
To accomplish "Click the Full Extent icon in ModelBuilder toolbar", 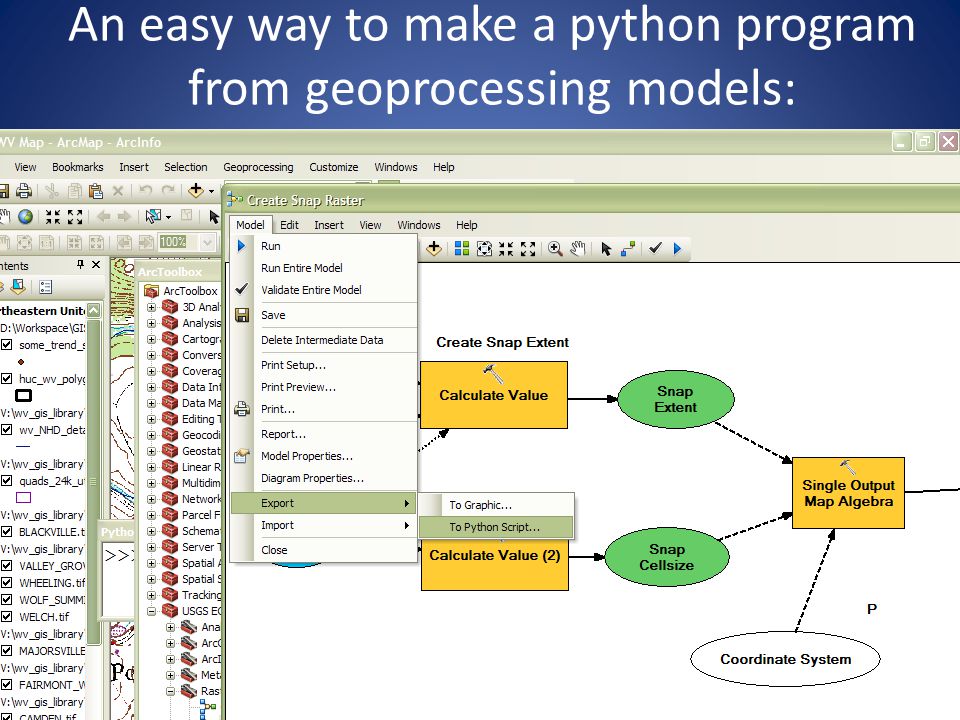I will [x=484, y=248].
